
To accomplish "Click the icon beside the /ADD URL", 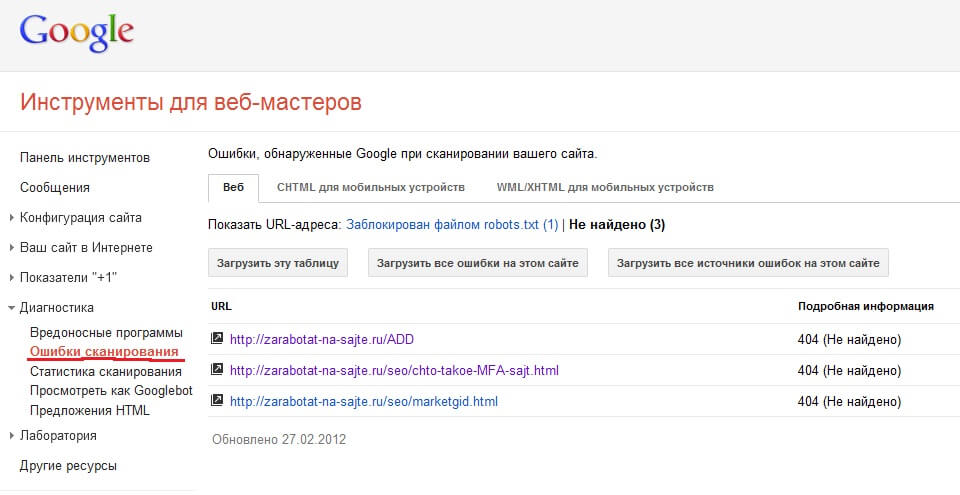I will click(217, 339).
